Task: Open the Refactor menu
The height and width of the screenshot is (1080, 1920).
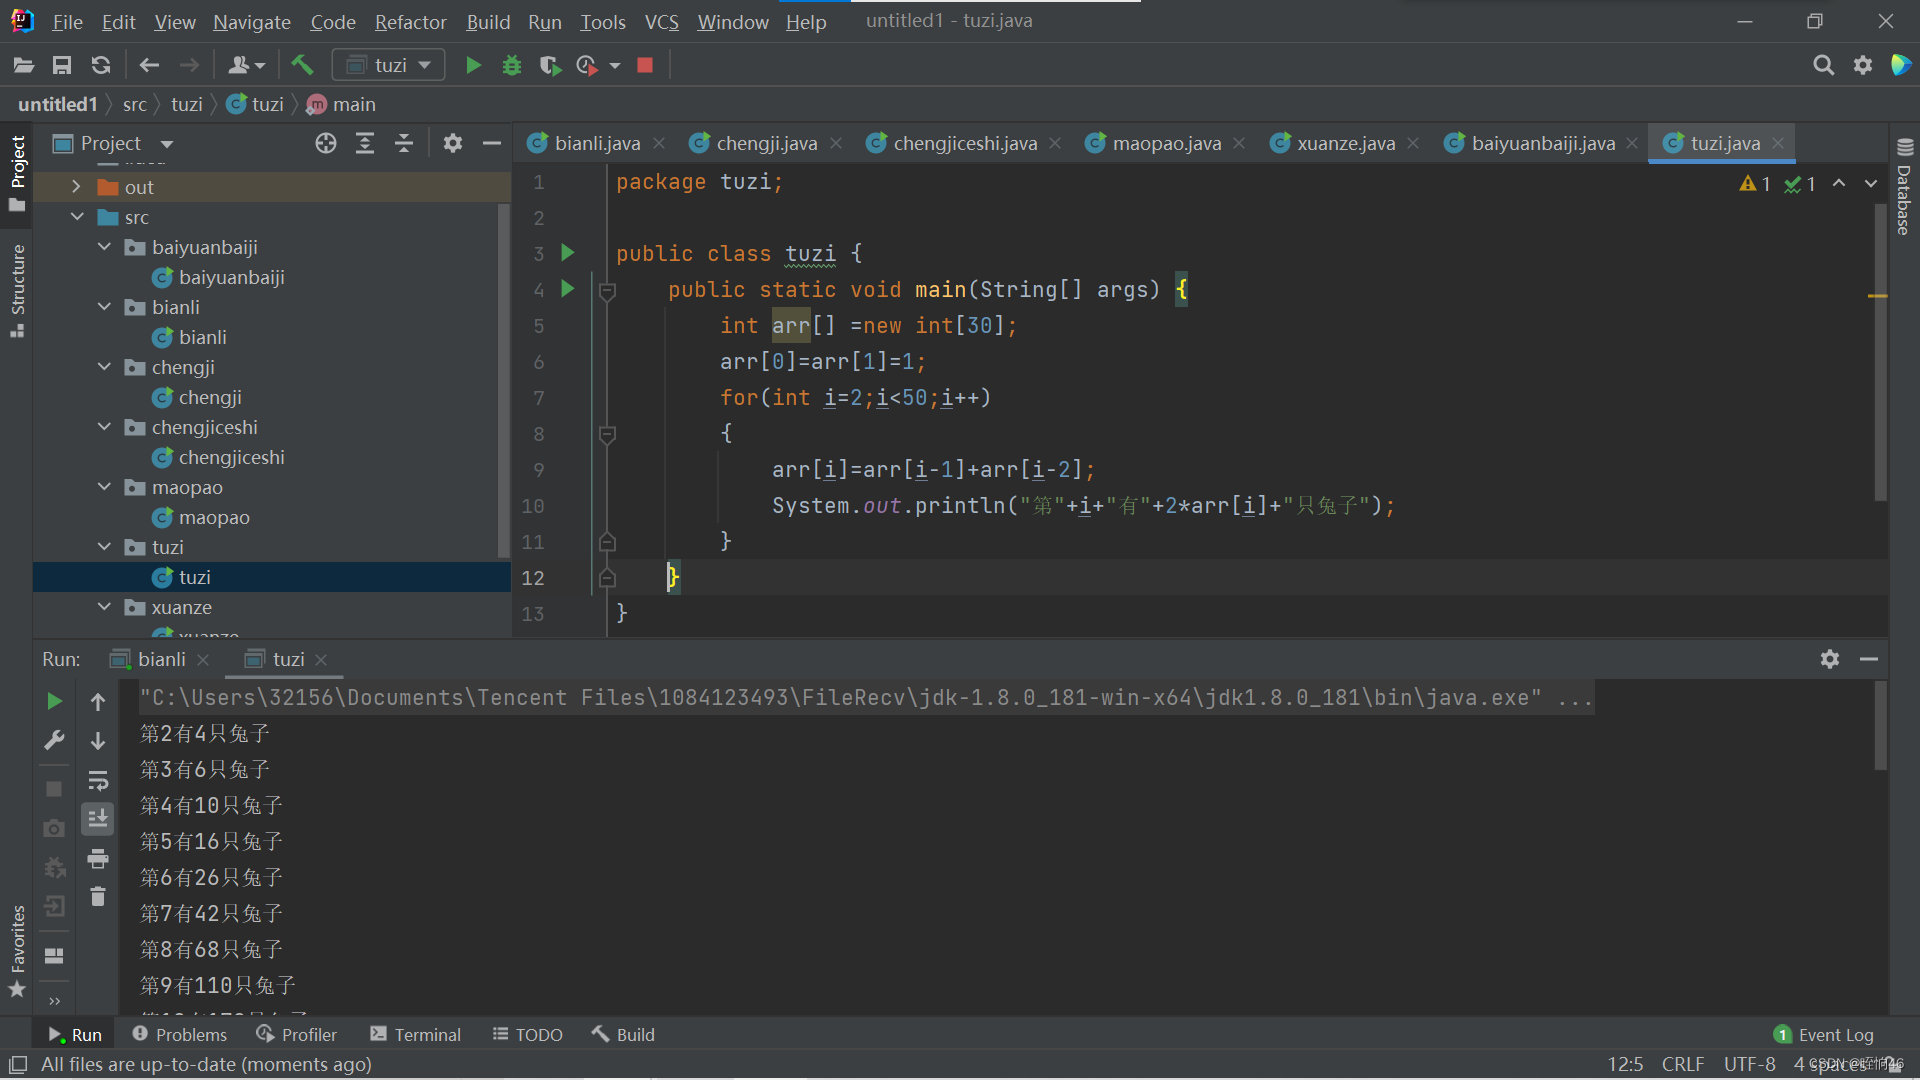Action: (410, 21)
